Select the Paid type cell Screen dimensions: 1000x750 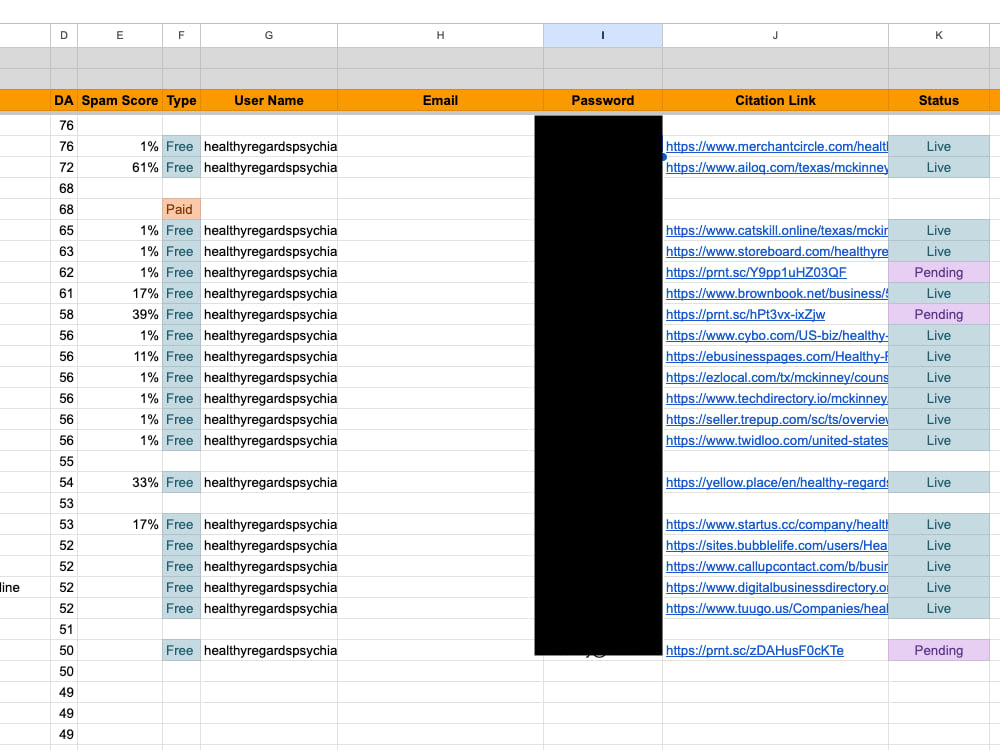click(x=181, y=209)
